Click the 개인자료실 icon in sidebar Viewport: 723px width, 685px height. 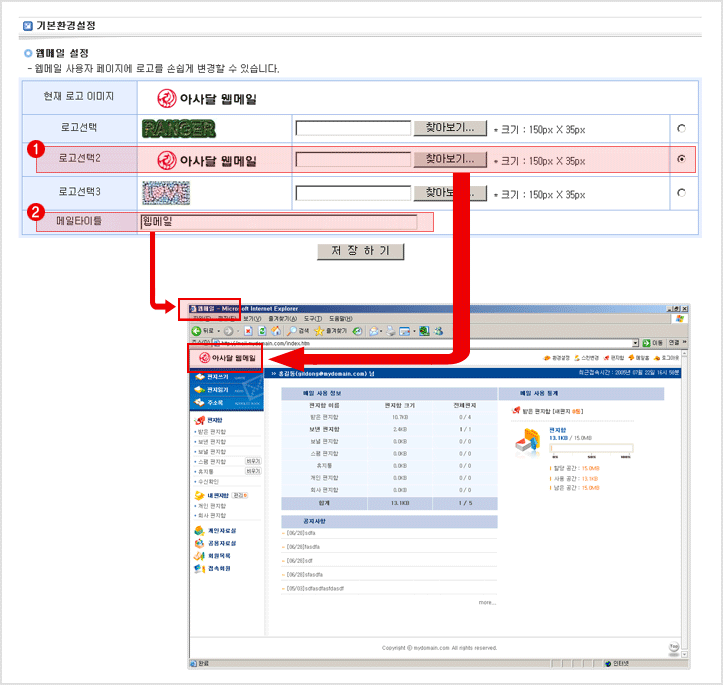[199, 530]
